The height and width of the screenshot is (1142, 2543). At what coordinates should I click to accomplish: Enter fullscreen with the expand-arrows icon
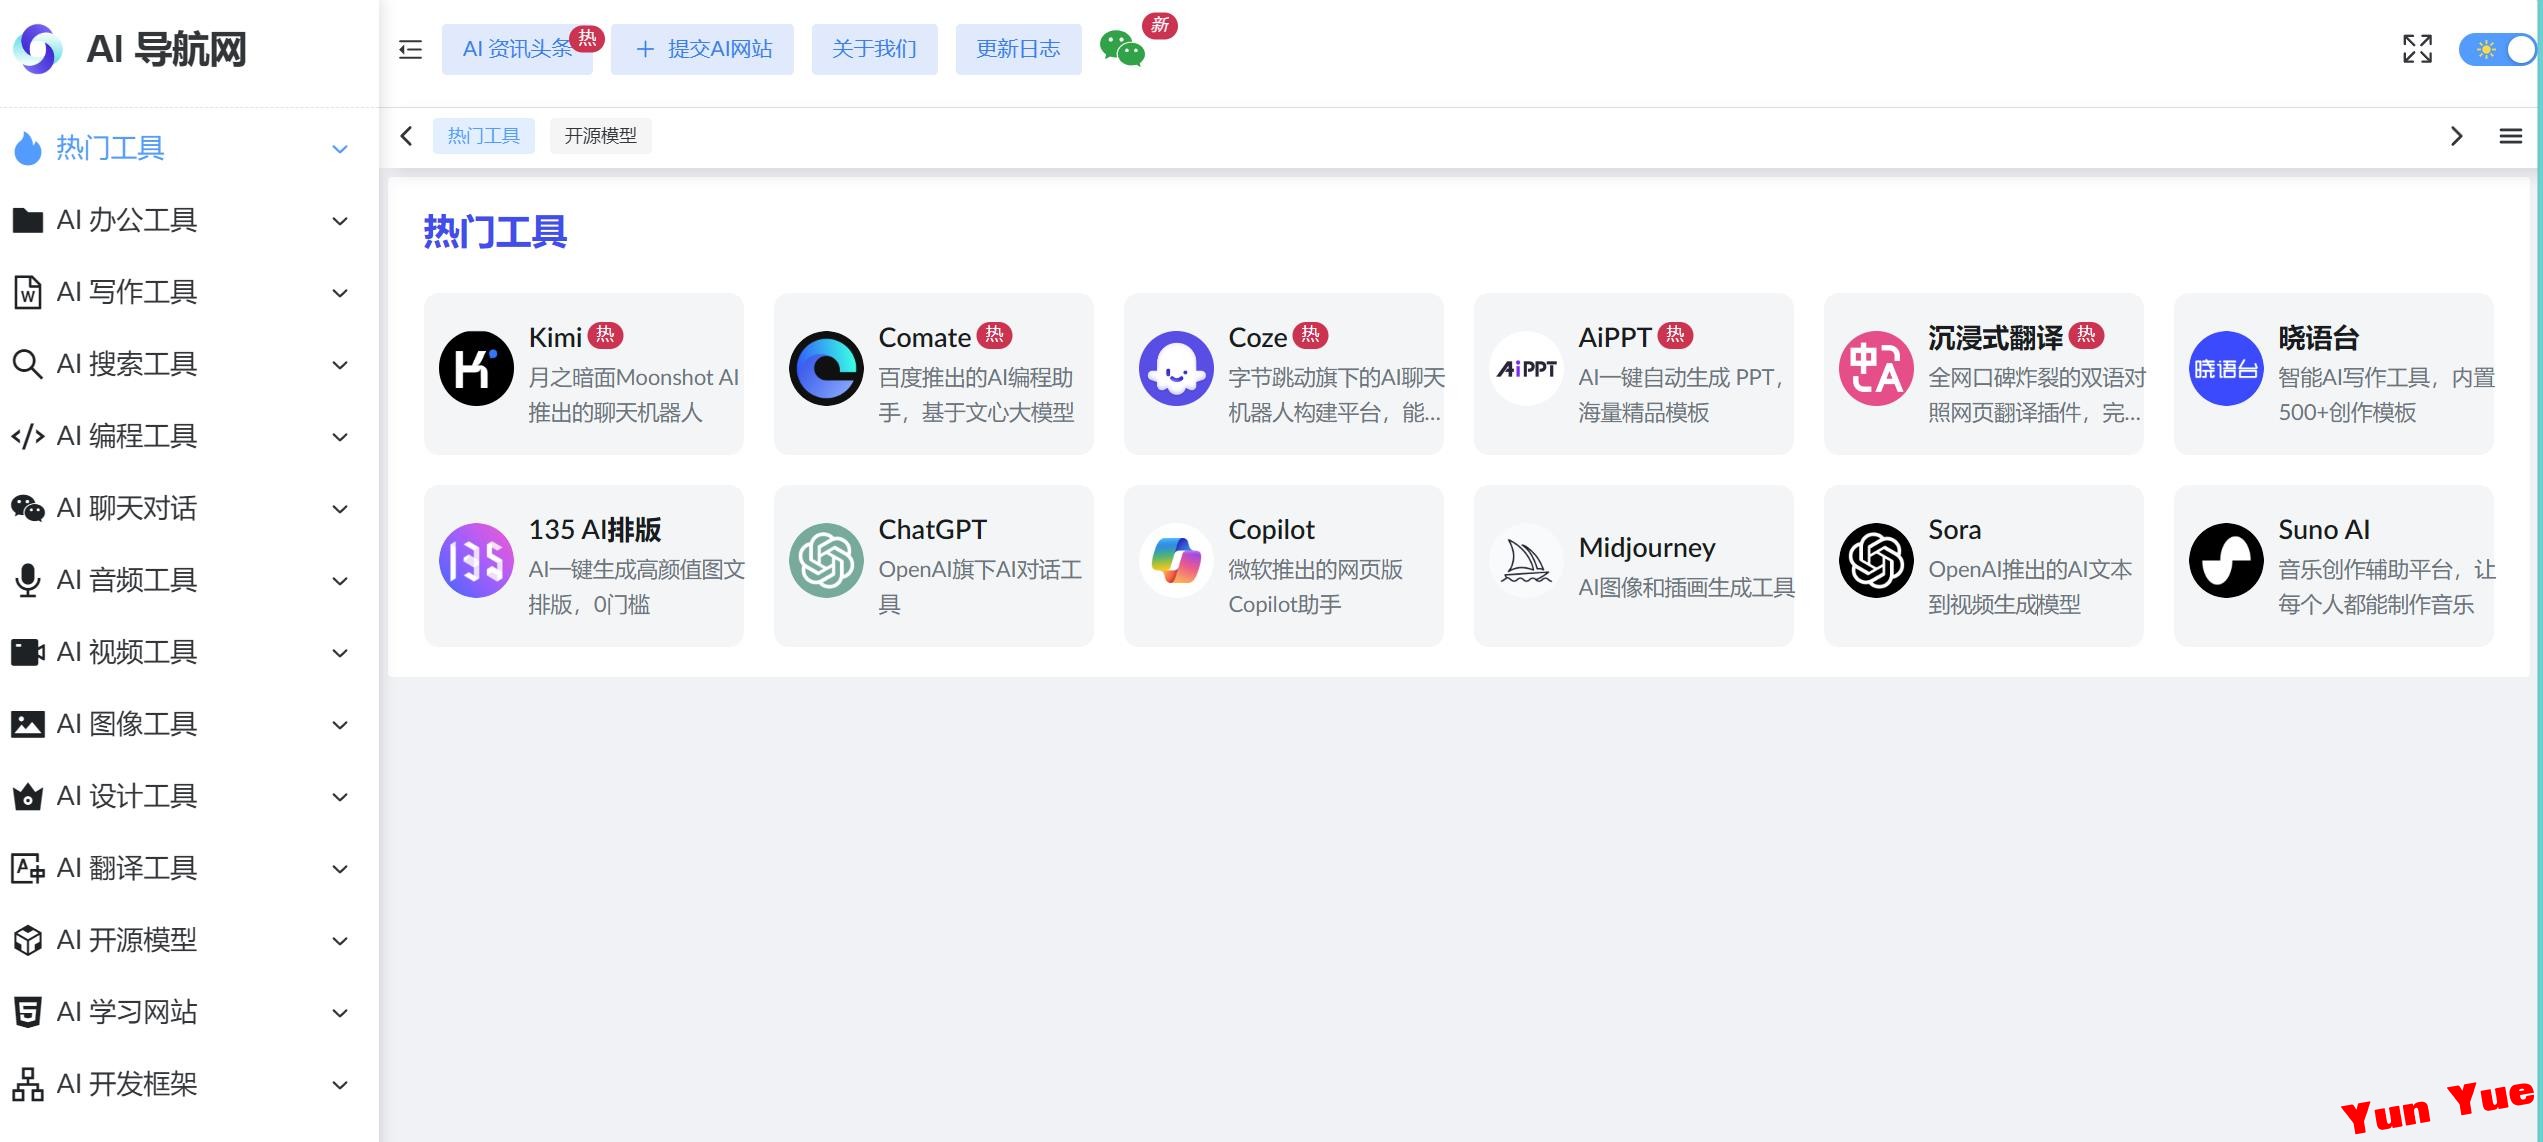coord(2417,49)
